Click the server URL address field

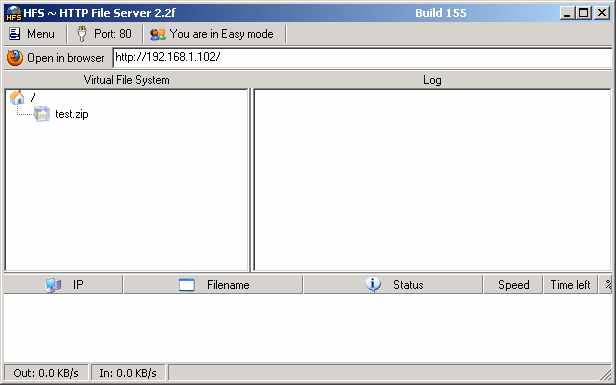(363, 58)
